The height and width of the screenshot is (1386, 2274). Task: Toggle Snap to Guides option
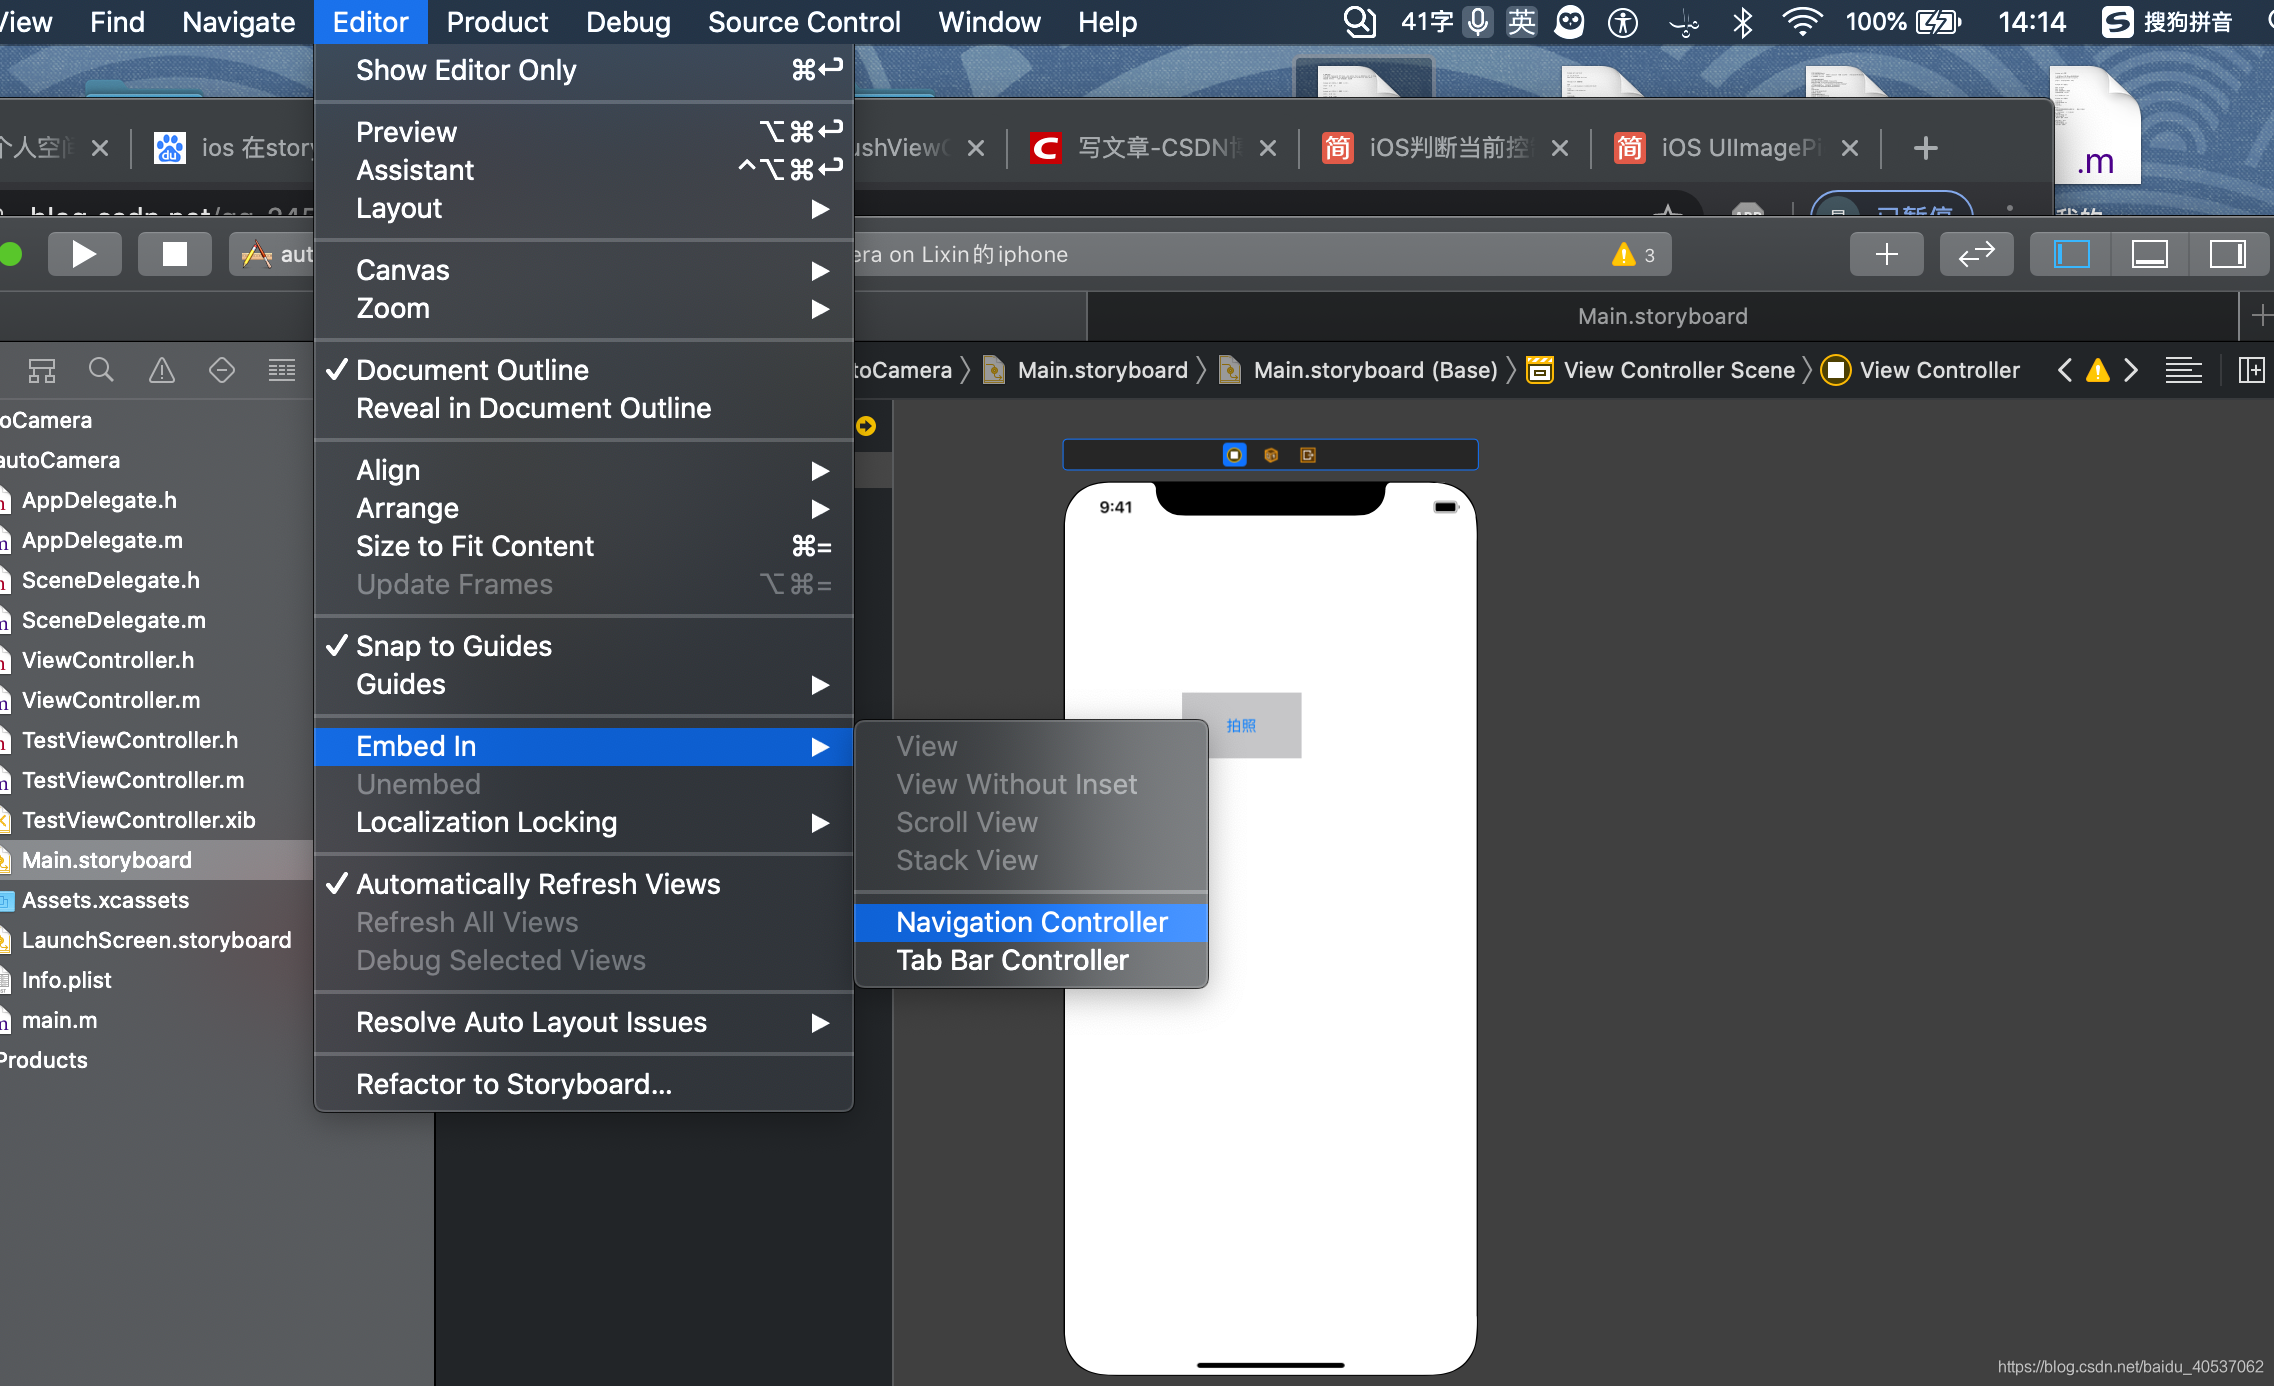[x=453, y=646]
